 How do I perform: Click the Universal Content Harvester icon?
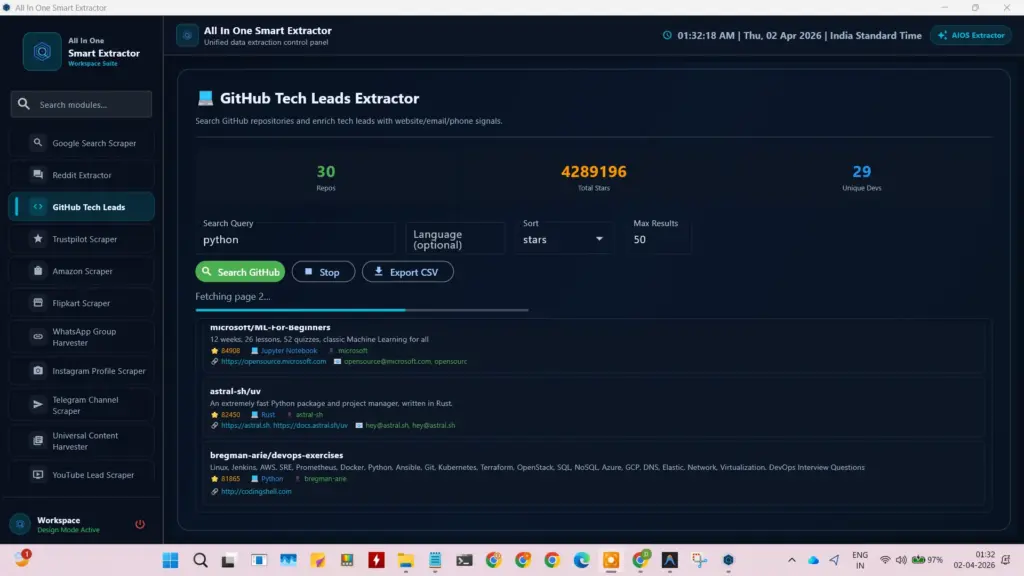coord(38,441)
